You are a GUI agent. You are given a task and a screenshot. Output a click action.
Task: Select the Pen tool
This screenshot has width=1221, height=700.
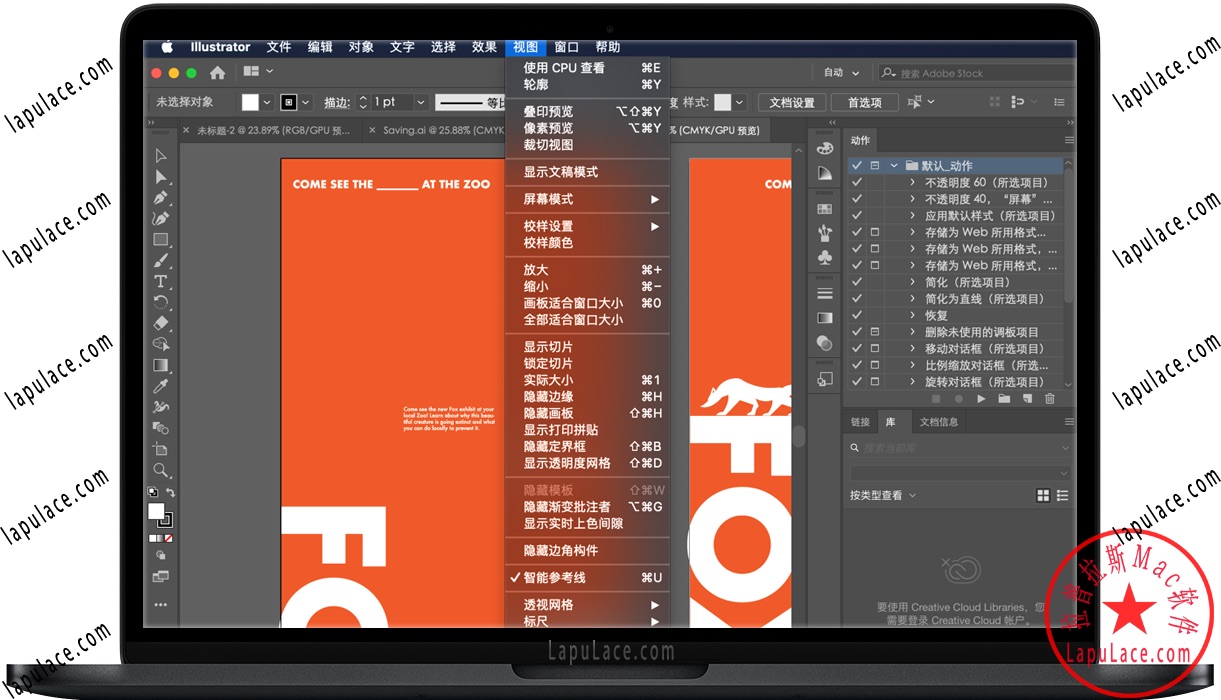[x=160, y=198]
